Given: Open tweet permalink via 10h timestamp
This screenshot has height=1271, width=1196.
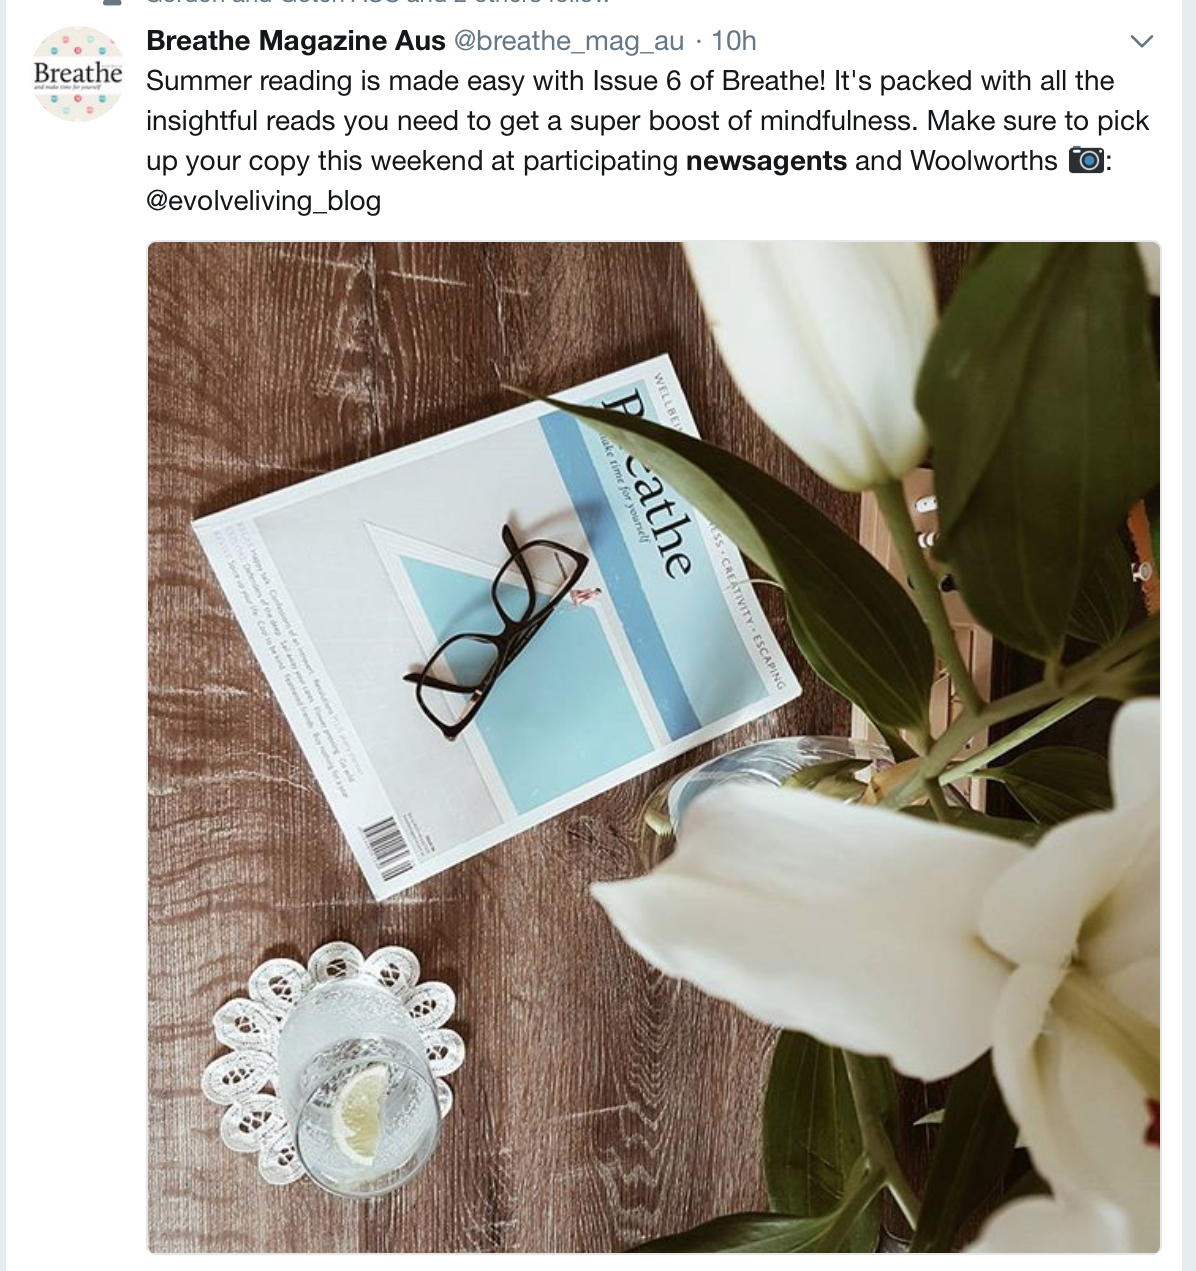Looking at the screenshot, I should click(x=734, y=41).
